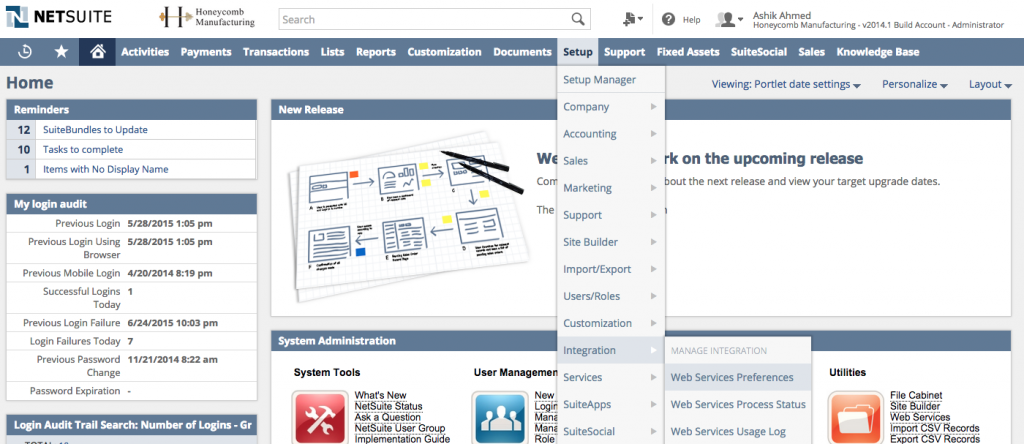Image resolution: width=1024 pixels, height=444 pixels.
Task: Click the Help question mark icon
Action: (668, 20)
